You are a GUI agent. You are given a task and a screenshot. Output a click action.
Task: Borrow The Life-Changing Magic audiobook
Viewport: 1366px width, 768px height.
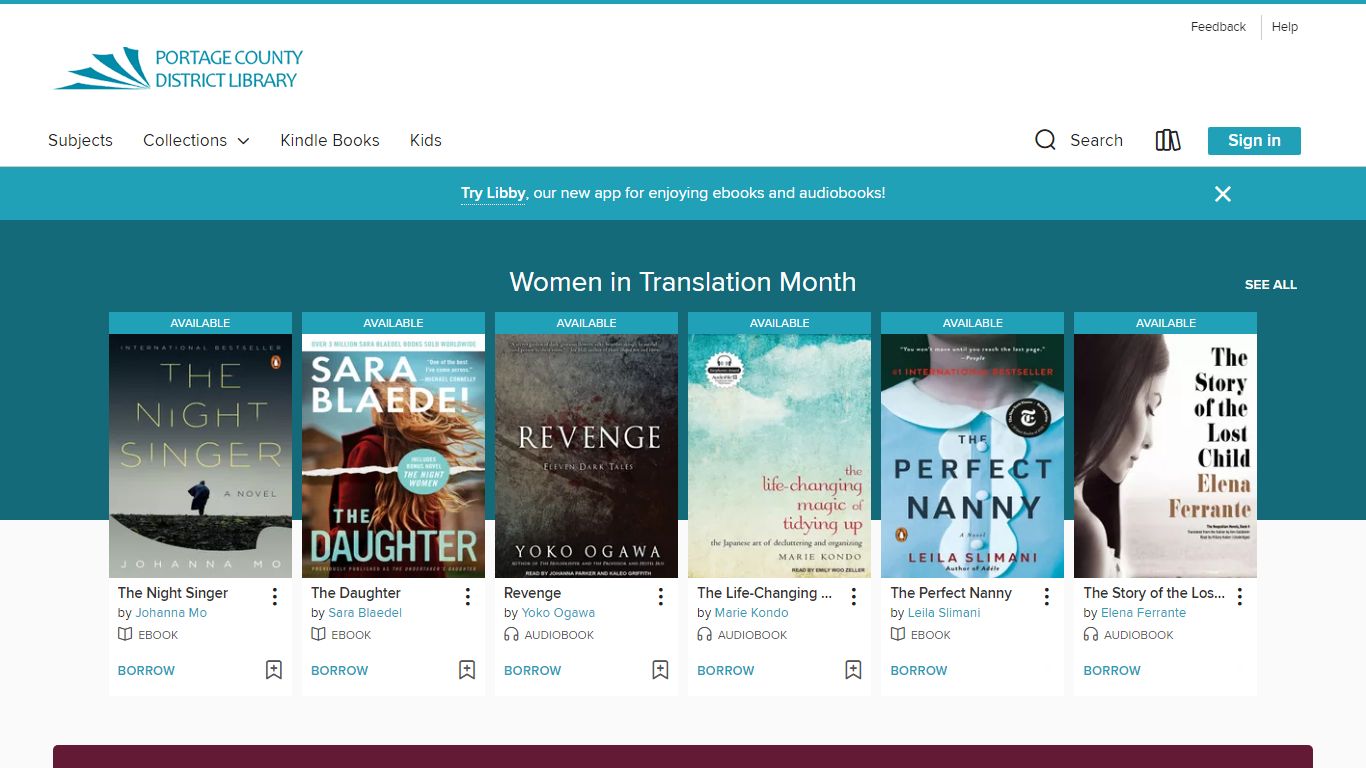[725, 671]
